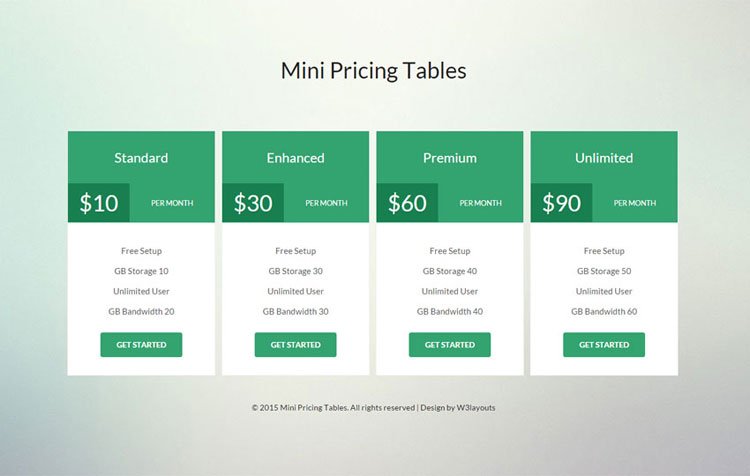Click Per Month label under Unlimited

coord(635,203)
